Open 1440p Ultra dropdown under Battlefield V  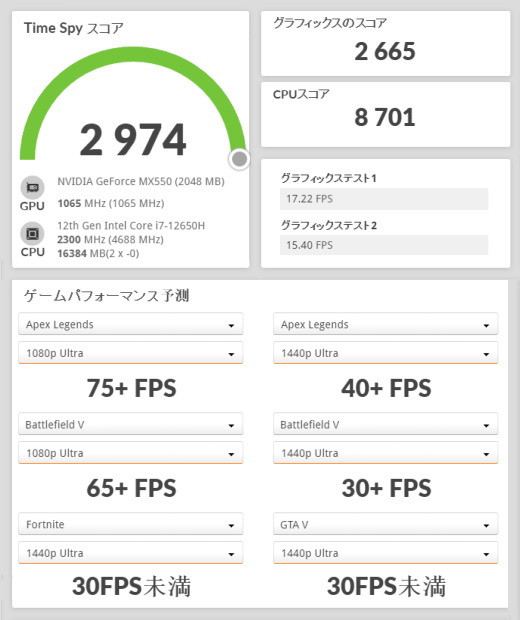click(386, 453)
